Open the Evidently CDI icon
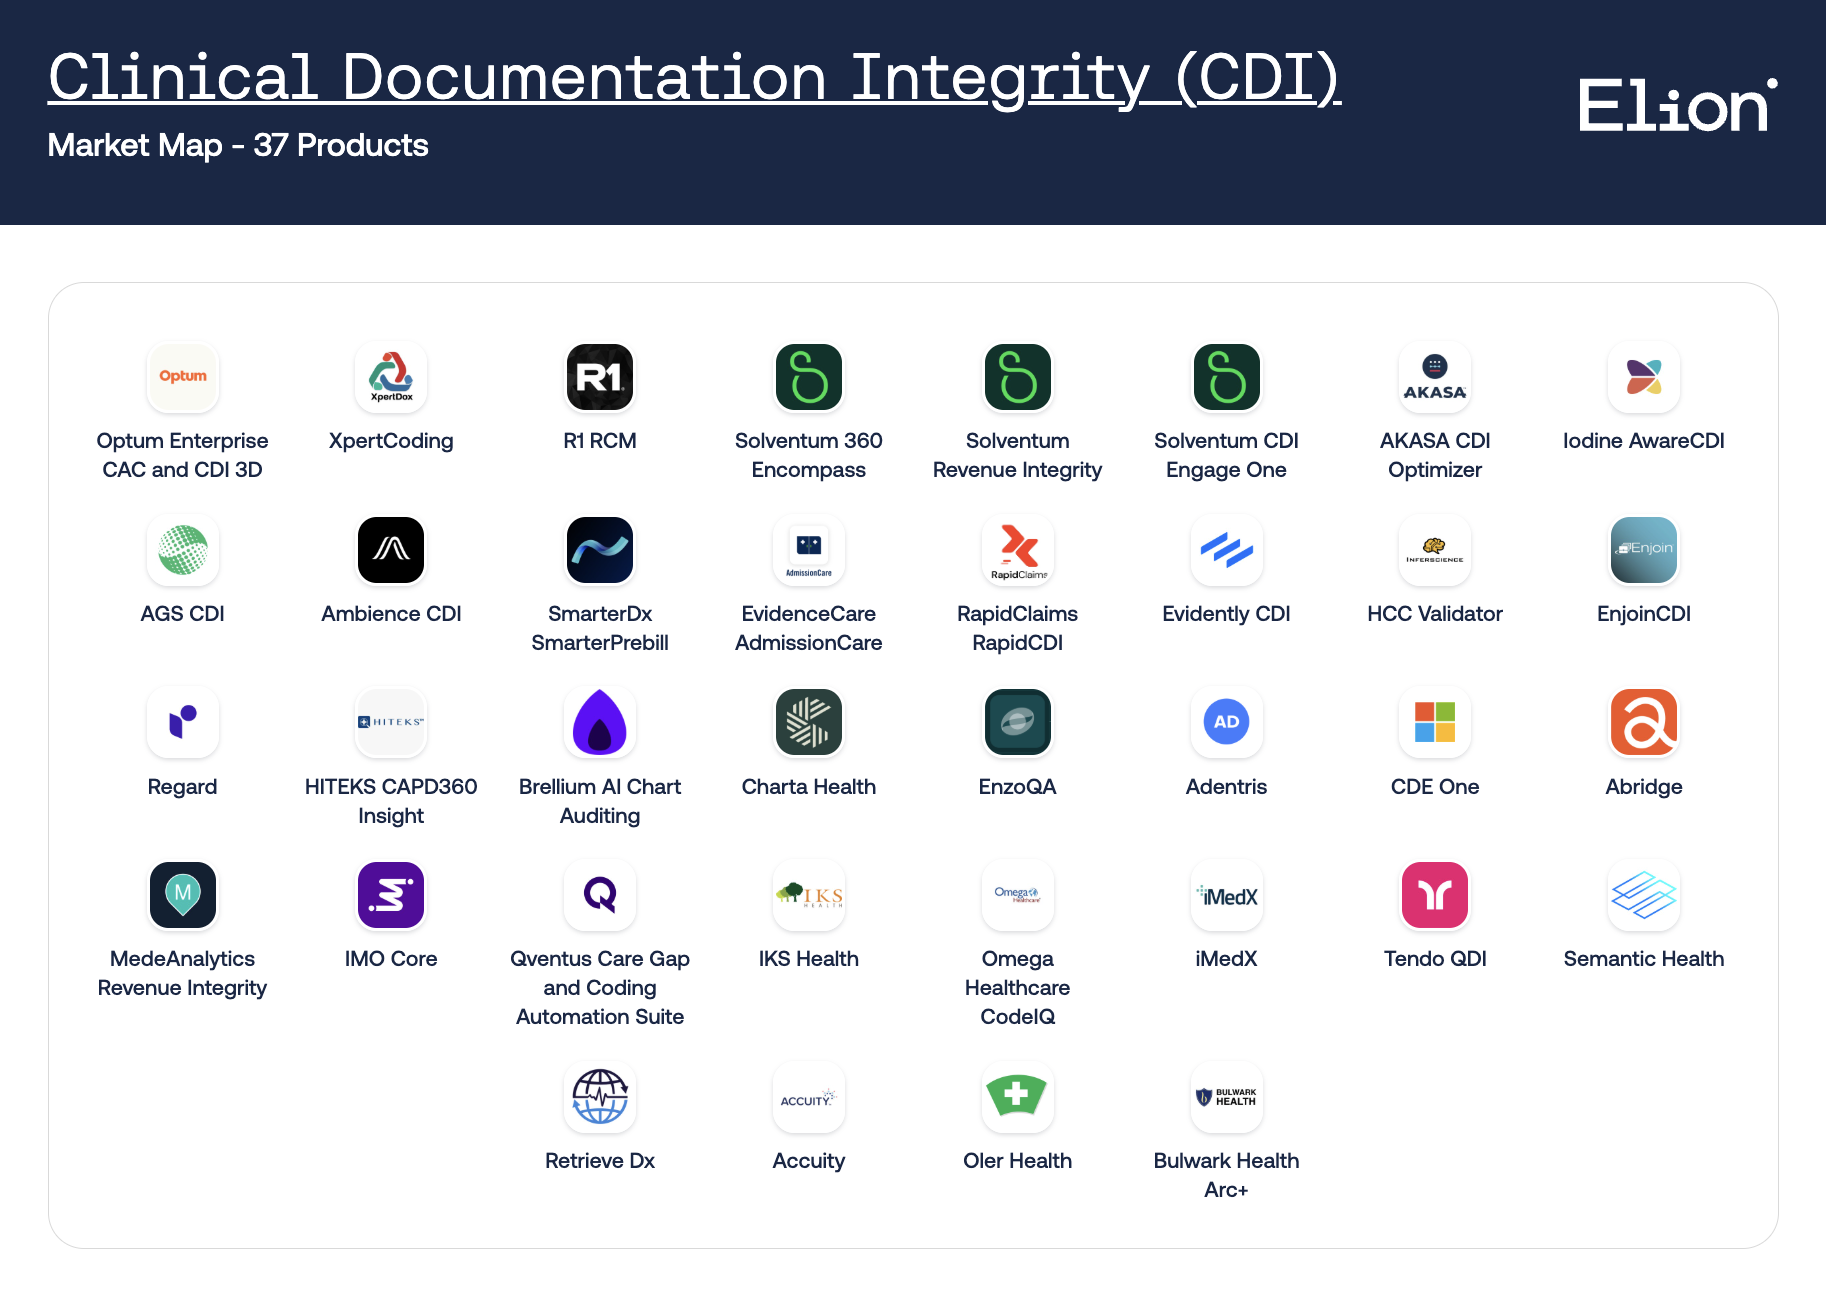This screenshot has height=1300, width=1826. pyautogui.click(x=1227, y=550)
